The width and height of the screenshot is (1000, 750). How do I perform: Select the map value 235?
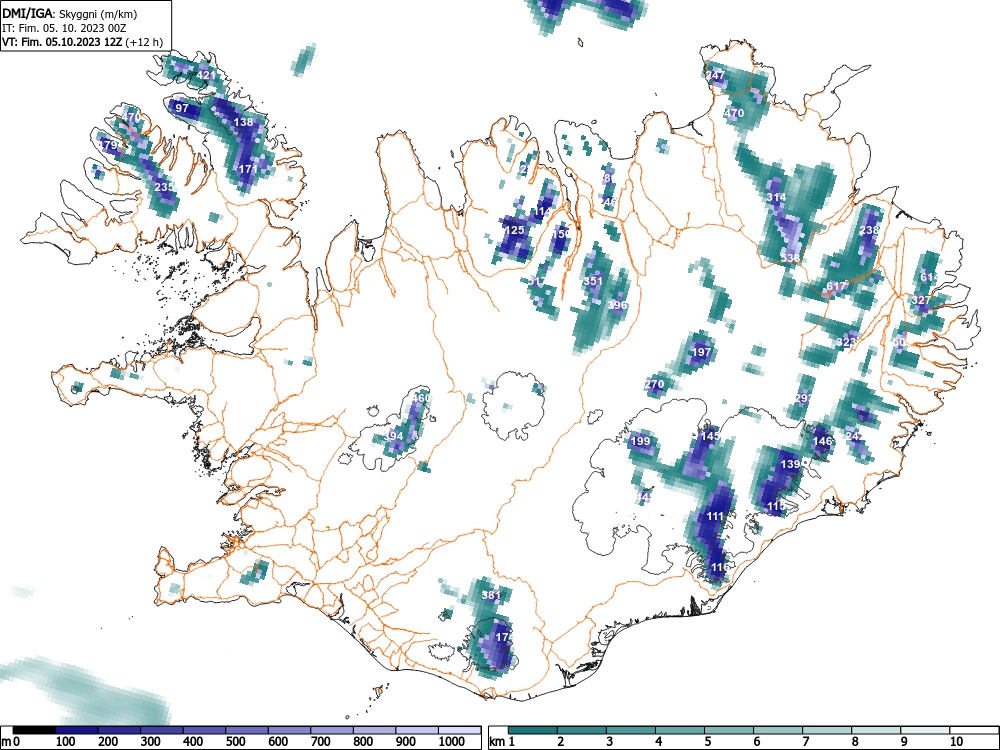[x=164, y=188]
